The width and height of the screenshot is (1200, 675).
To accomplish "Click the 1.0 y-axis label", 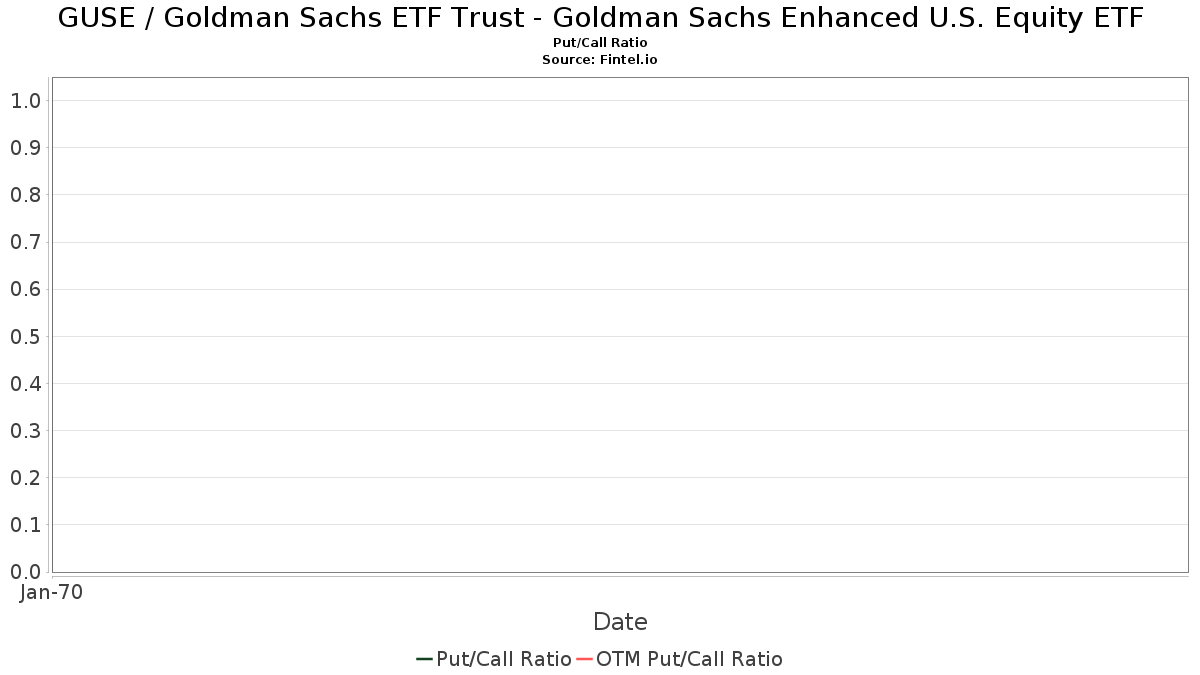I will [x=25, y=100].
